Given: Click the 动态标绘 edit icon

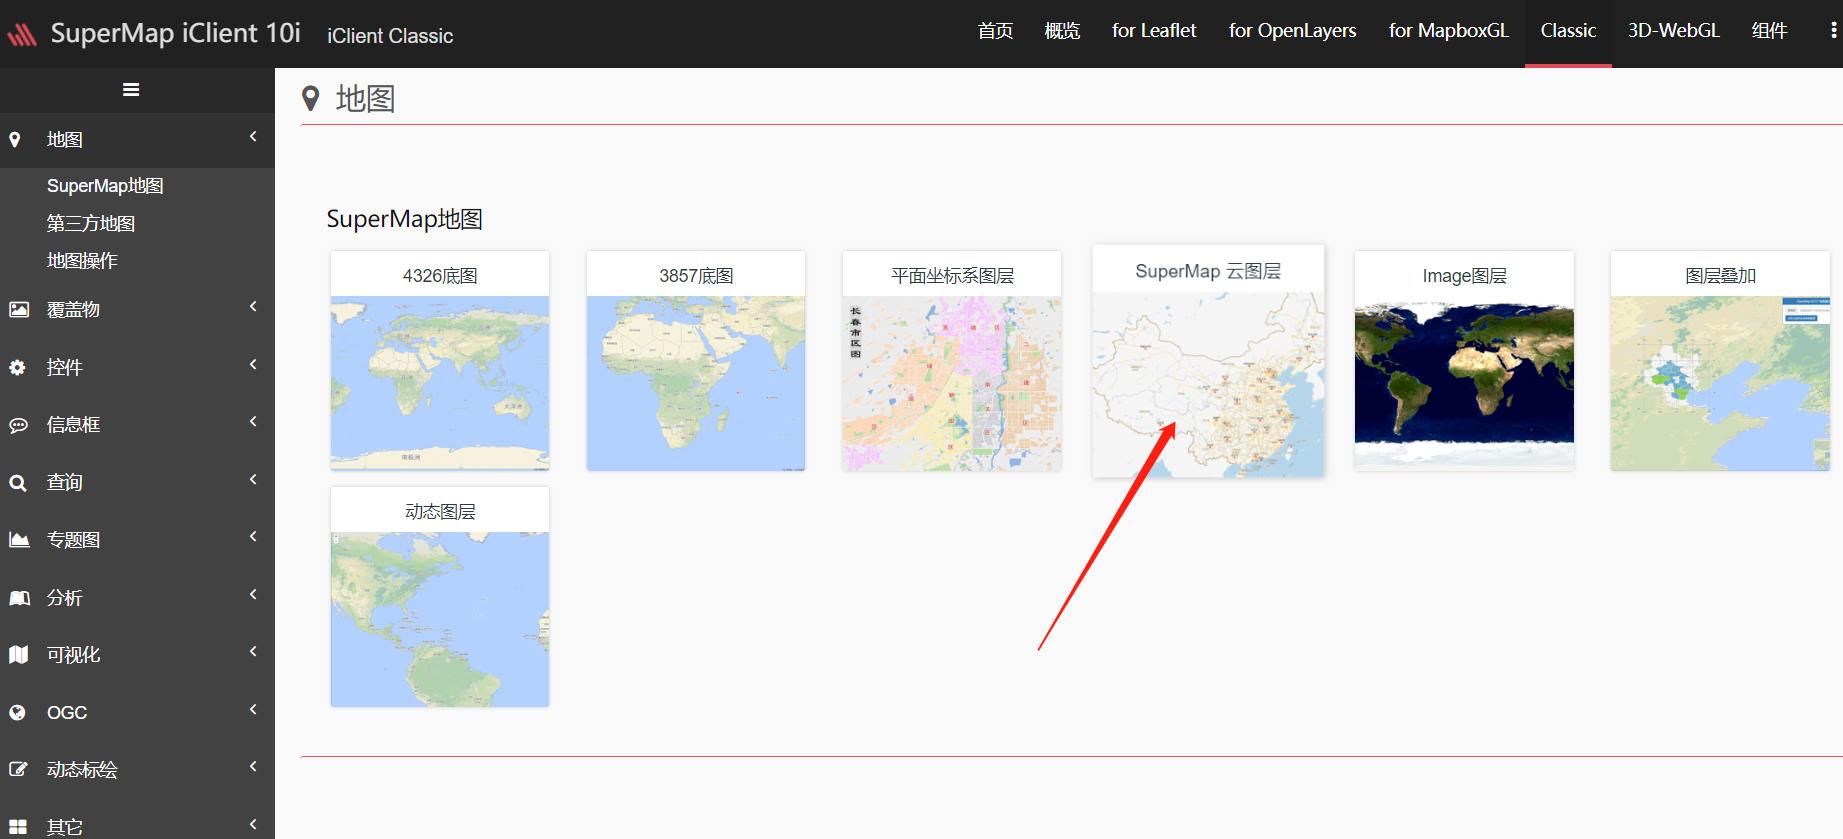Looking at the screenshot, I should [18, 770].
